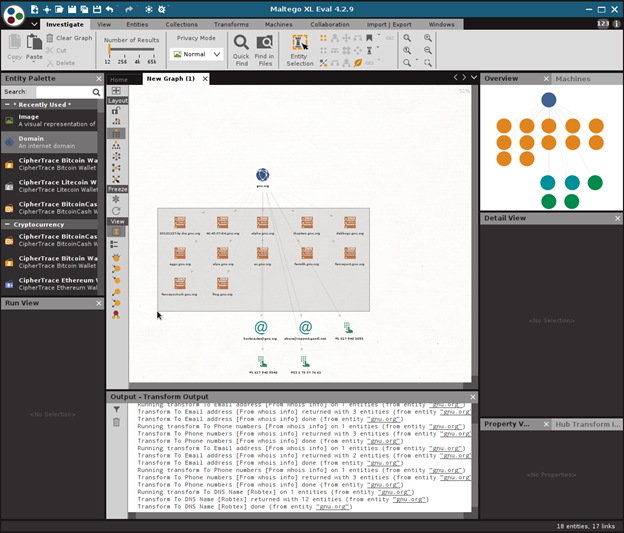Clear output with trash icon
The image size is (624, 533).
tap(116, 422)
